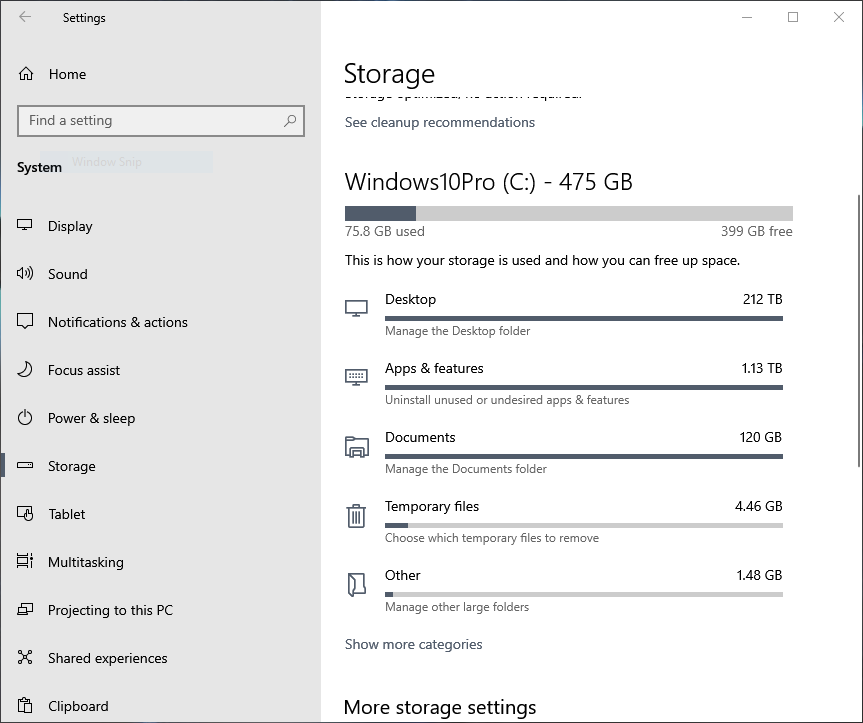The image size is (863, 723).
Task: Open the Desktop storage category
Action: (x=564, y=315)
